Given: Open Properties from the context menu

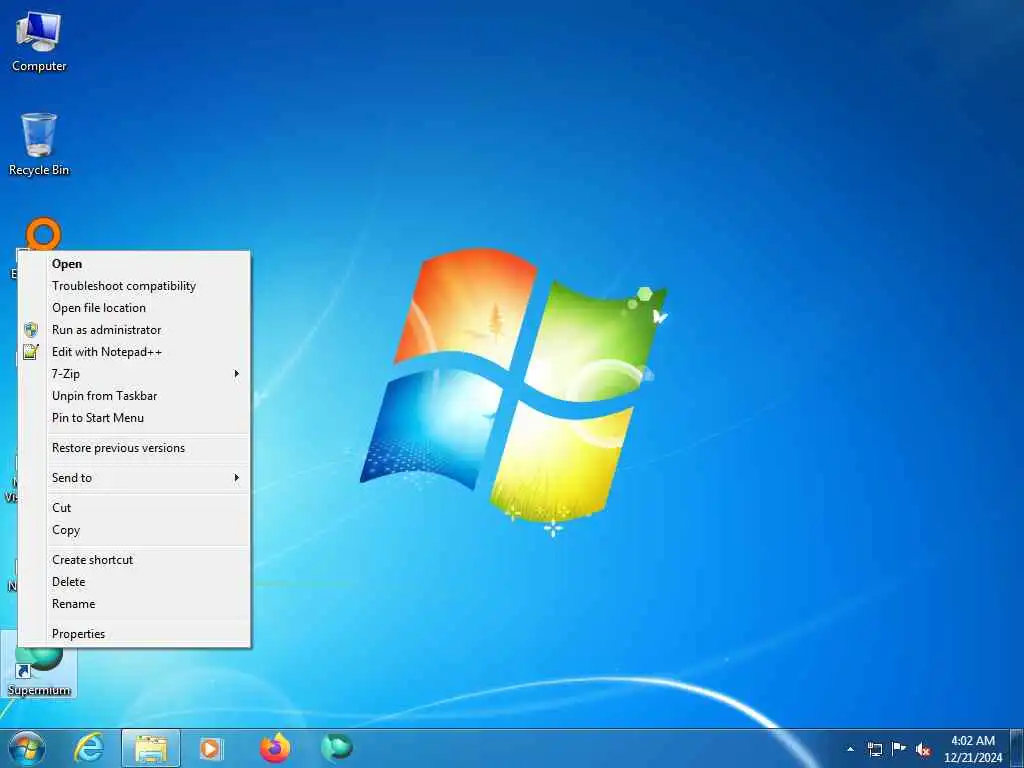Looking at the screenshot, I should point(135,633).
